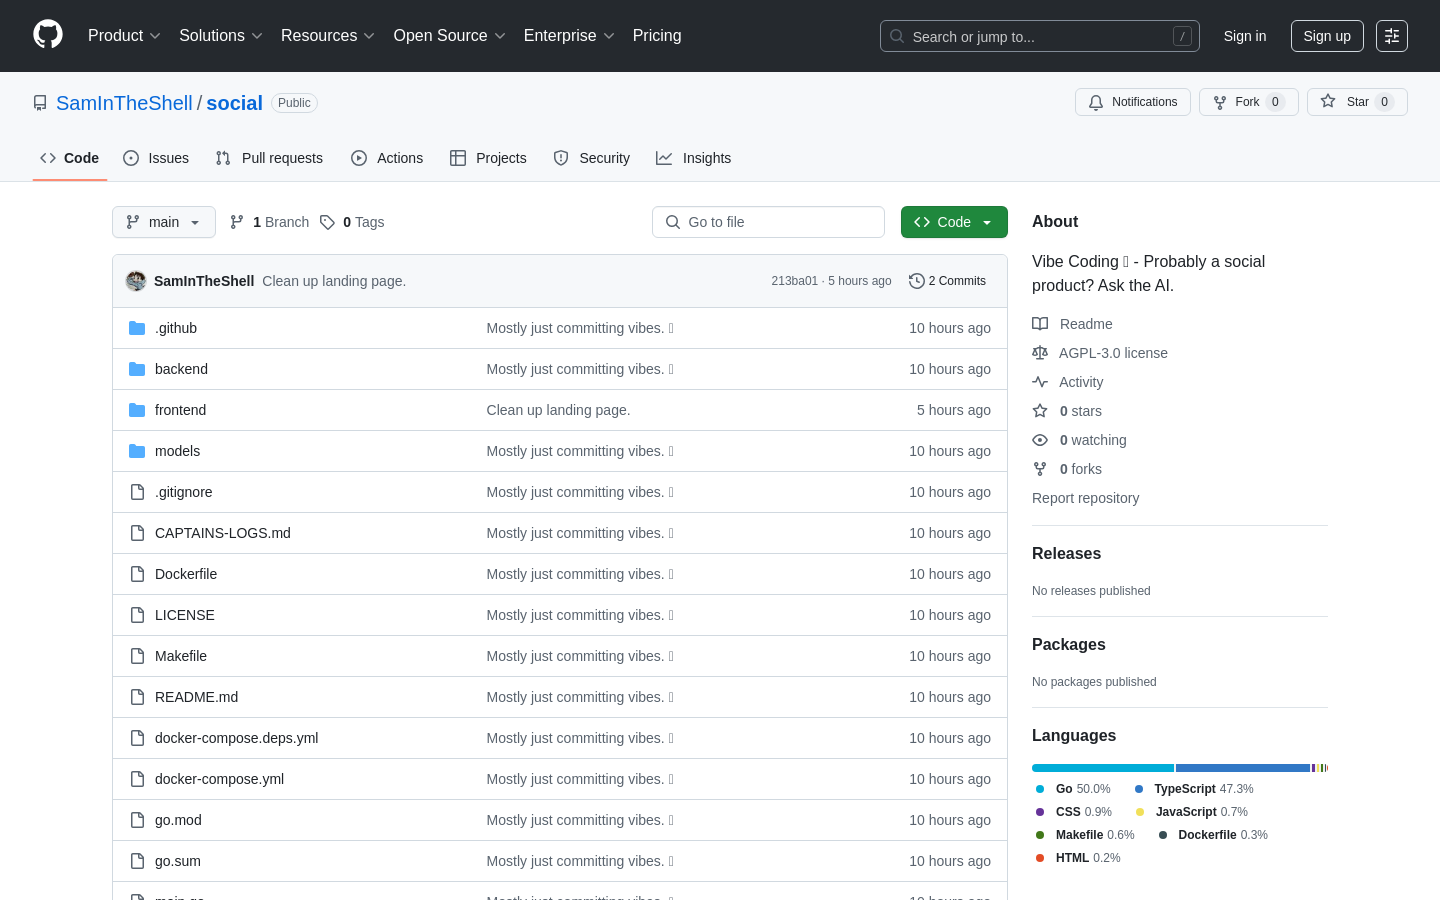Click the Notifications bell button

(x=1133, y=102)
